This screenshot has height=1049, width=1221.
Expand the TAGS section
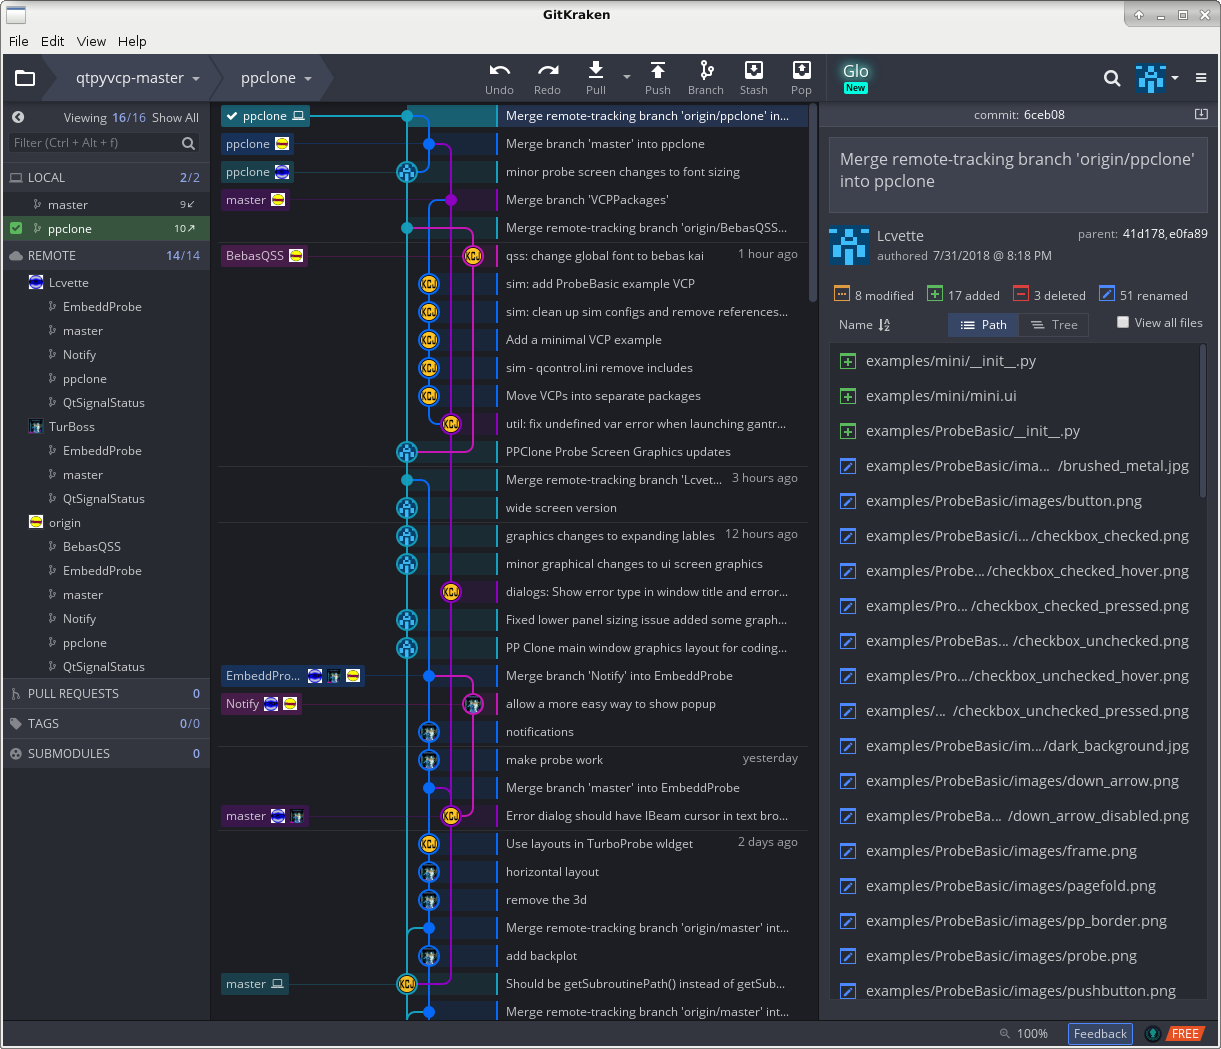tap(105, 724)
